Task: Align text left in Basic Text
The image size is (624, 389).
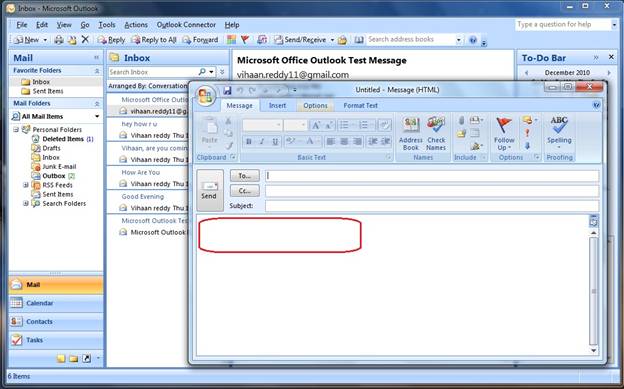Action: click(x=330, y=141)
